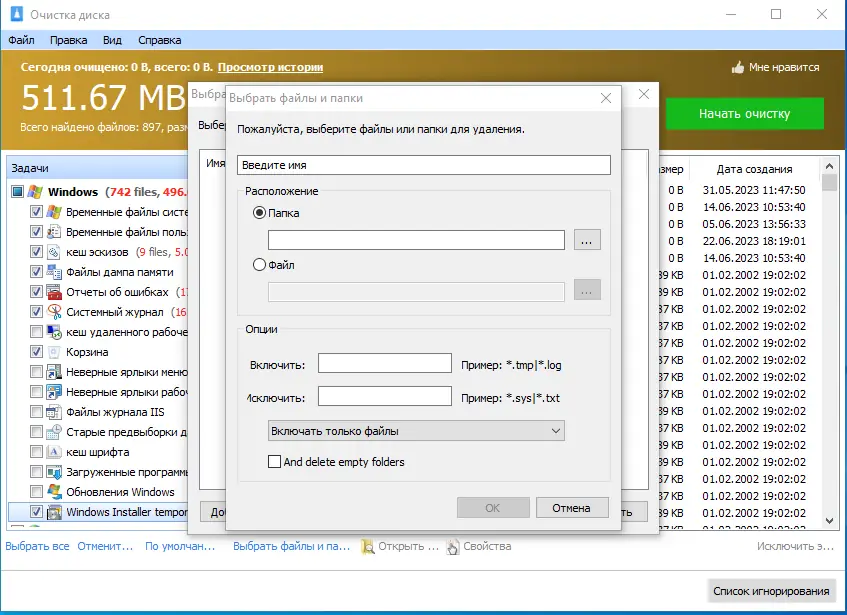This screenshot has height=615, width=847.
Task: Open the Включать только файлы dropdown
Action: coord(416,431)
